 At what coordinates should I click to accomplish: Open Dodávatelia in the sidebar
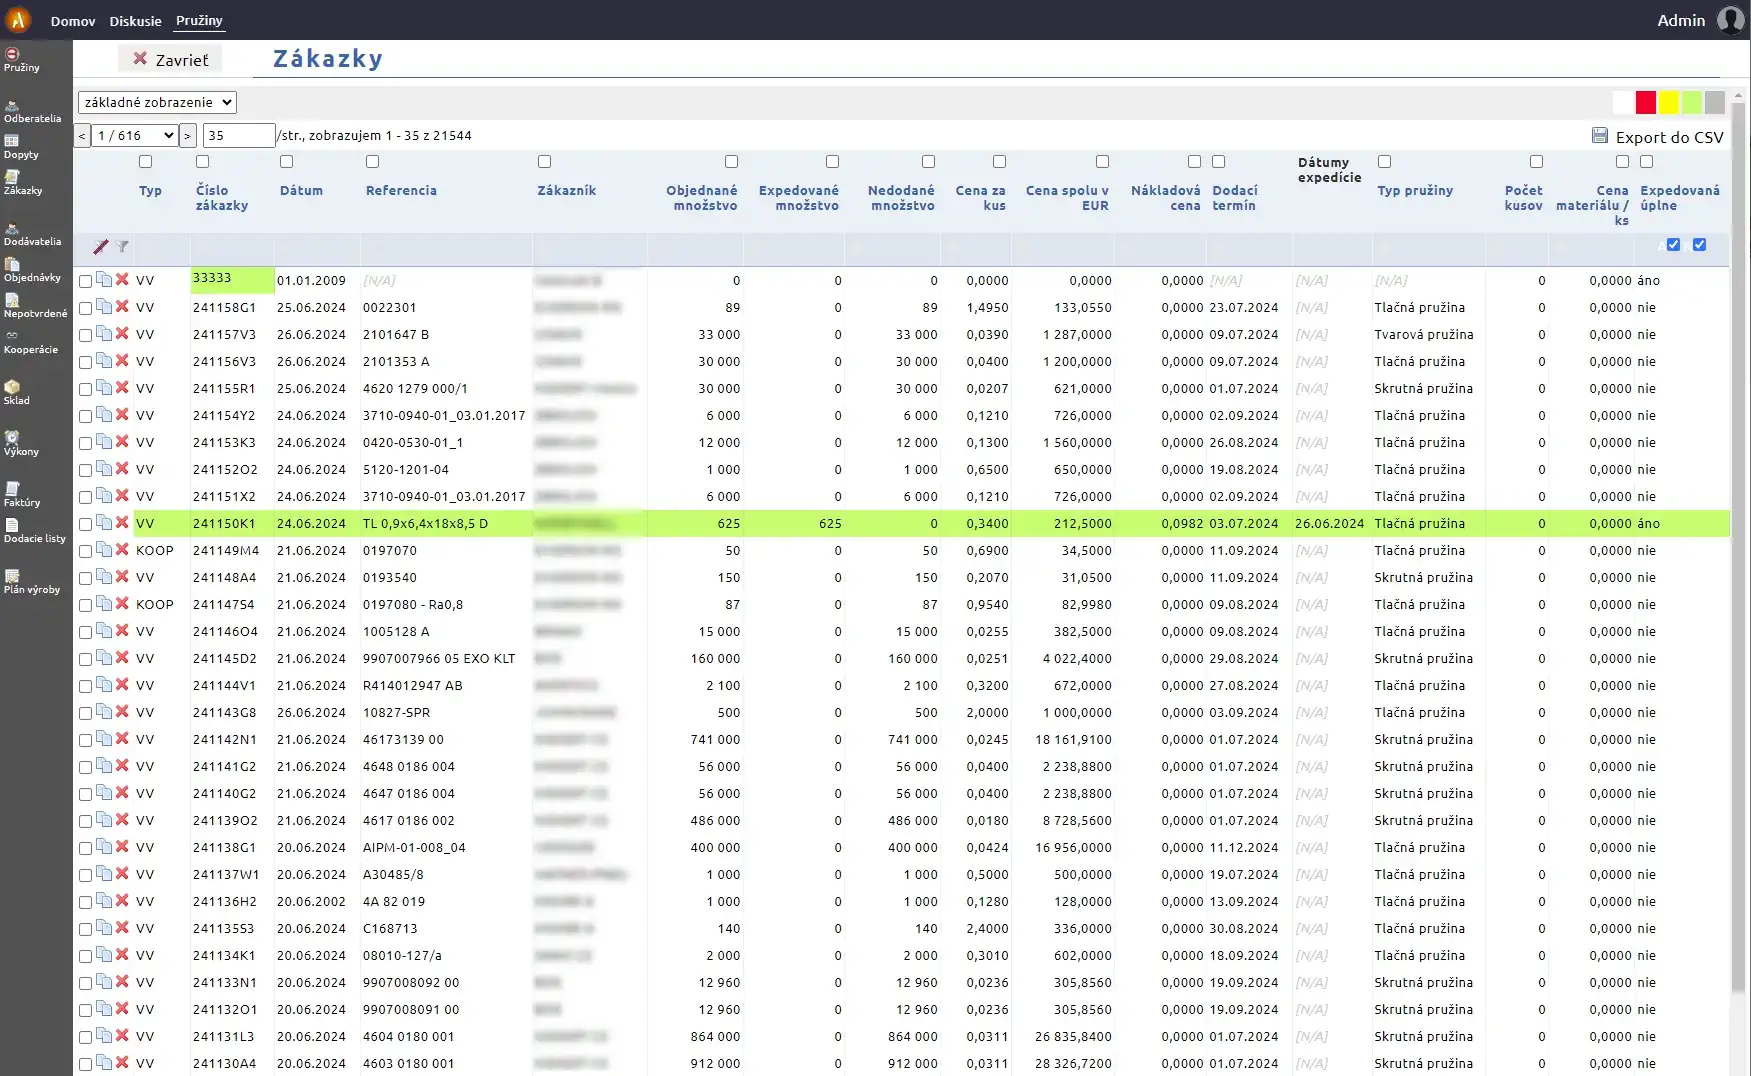32,235
